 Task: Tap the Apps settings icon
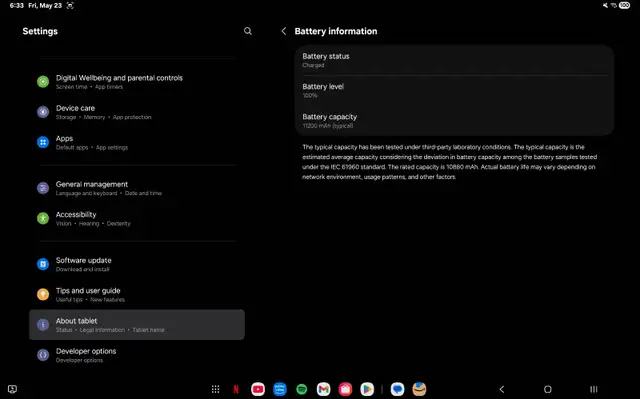click(43, 142)
